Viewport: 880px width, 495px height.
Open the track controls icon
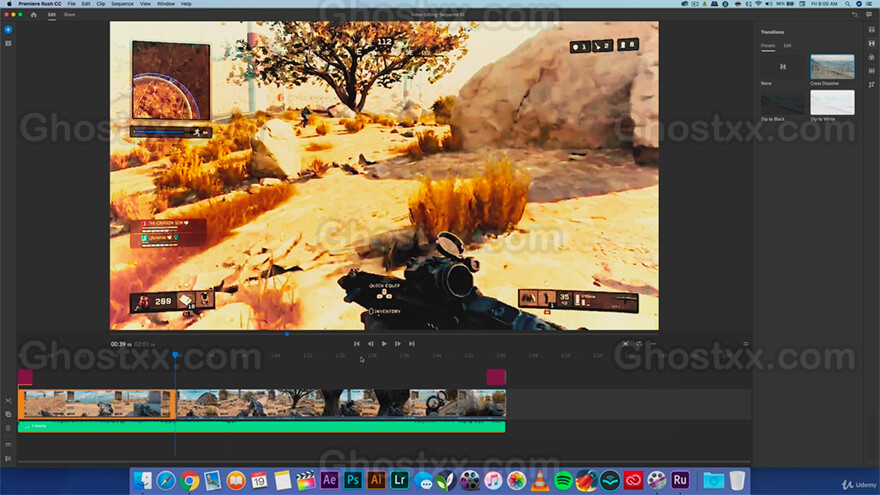click(x=8, y=459)
